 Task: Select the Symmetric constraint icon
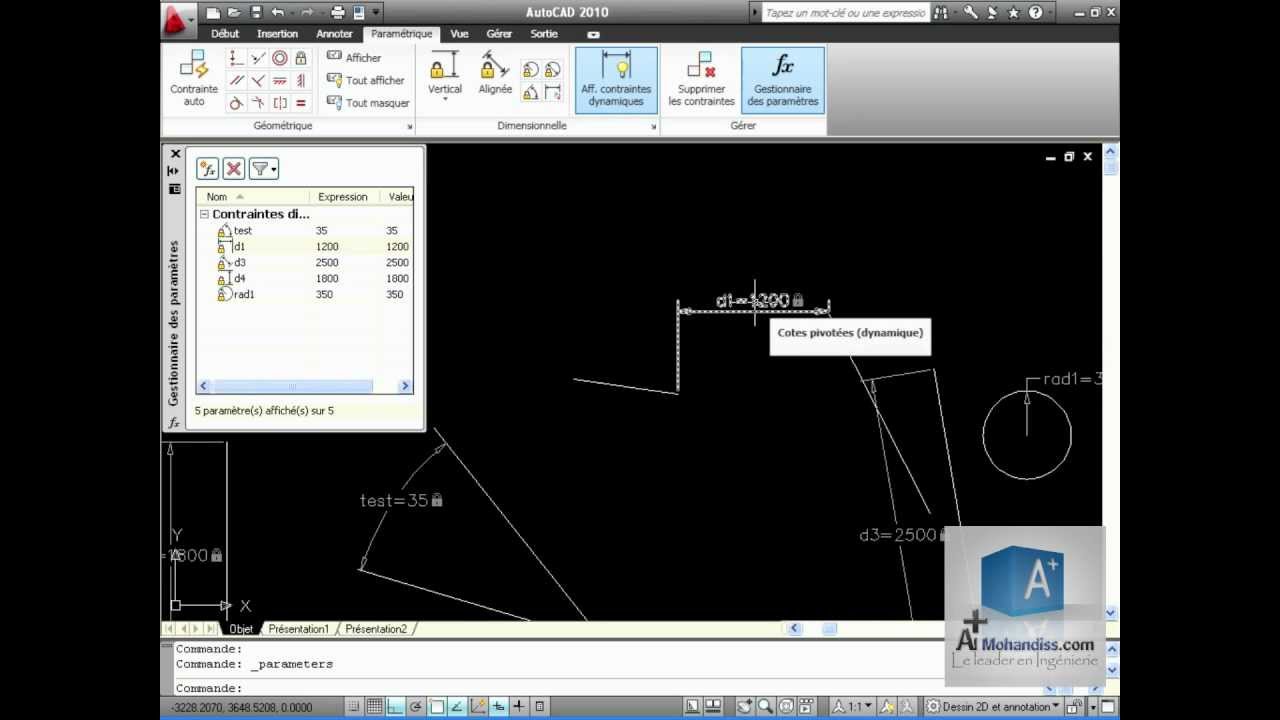tap(280, 103)
